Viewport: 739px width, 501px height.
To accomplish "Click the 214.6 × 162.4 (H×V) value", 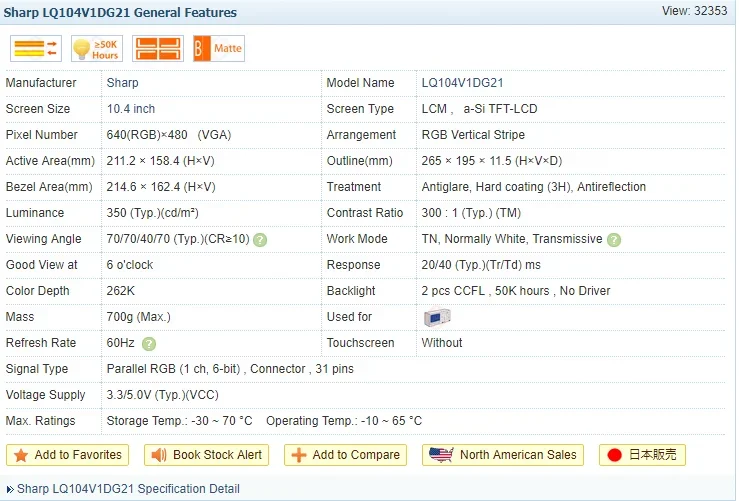I will coord(161,187).
